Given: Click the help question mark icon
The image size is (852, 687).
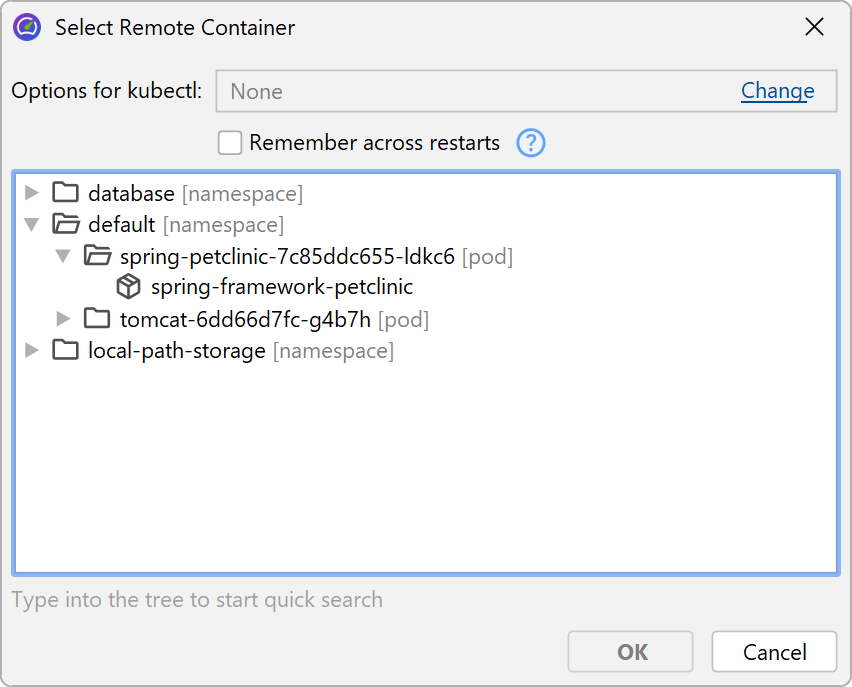Looking at the screenshot, I should click(x=531, y=143).
